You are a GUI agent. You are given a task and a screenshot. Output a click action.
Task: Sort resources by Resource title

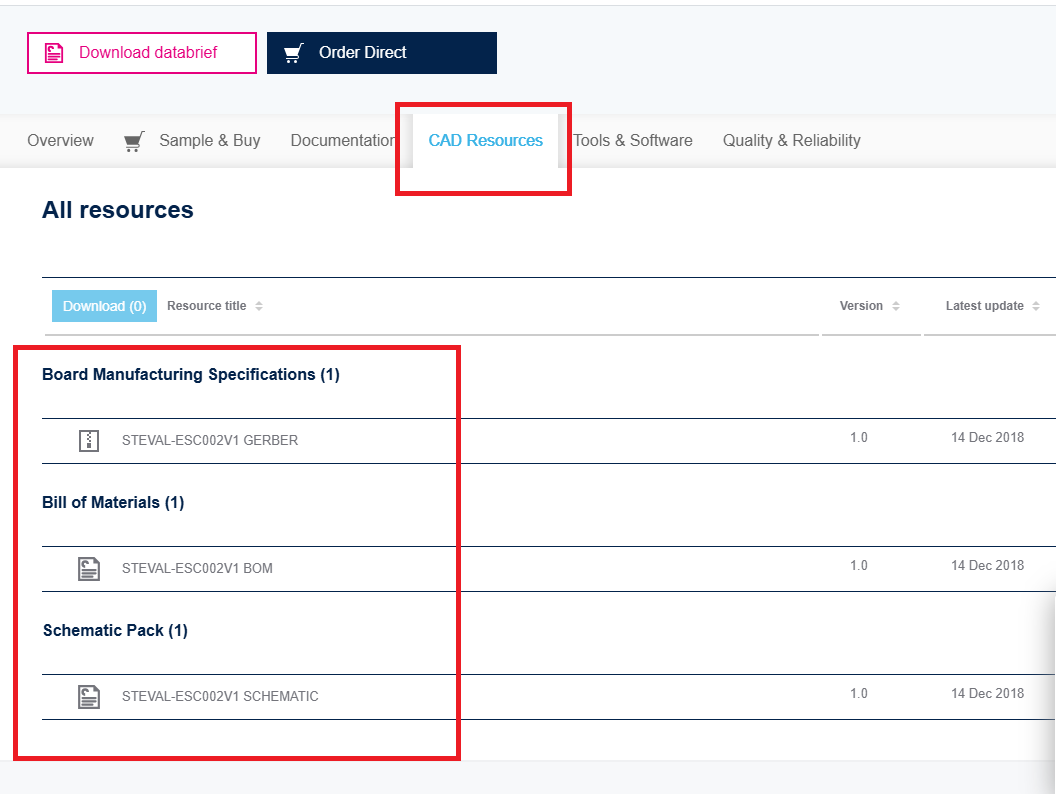pos(214,305)
